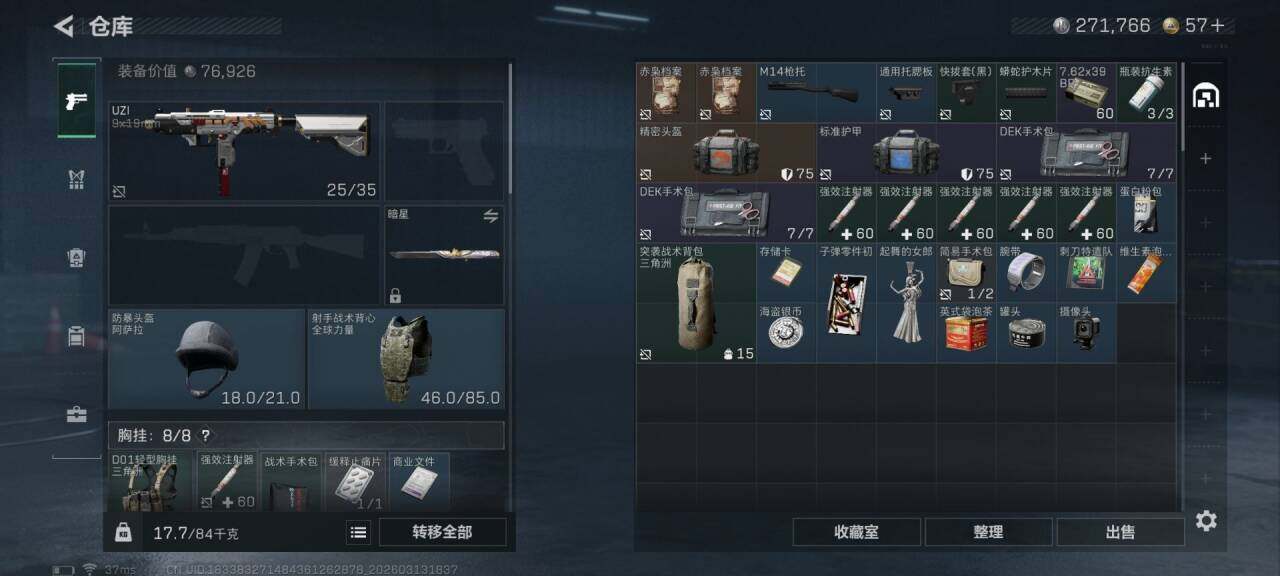The height and width of the screenshot is (576, 1280).
Task: Click the 整理 sort button
Action: 988,532
